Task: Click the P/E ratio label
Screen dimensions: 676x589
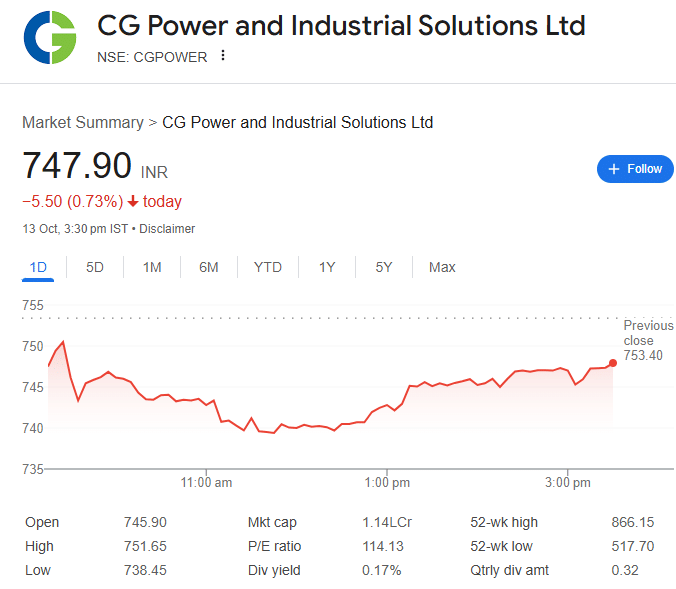Action: [274, 546]
